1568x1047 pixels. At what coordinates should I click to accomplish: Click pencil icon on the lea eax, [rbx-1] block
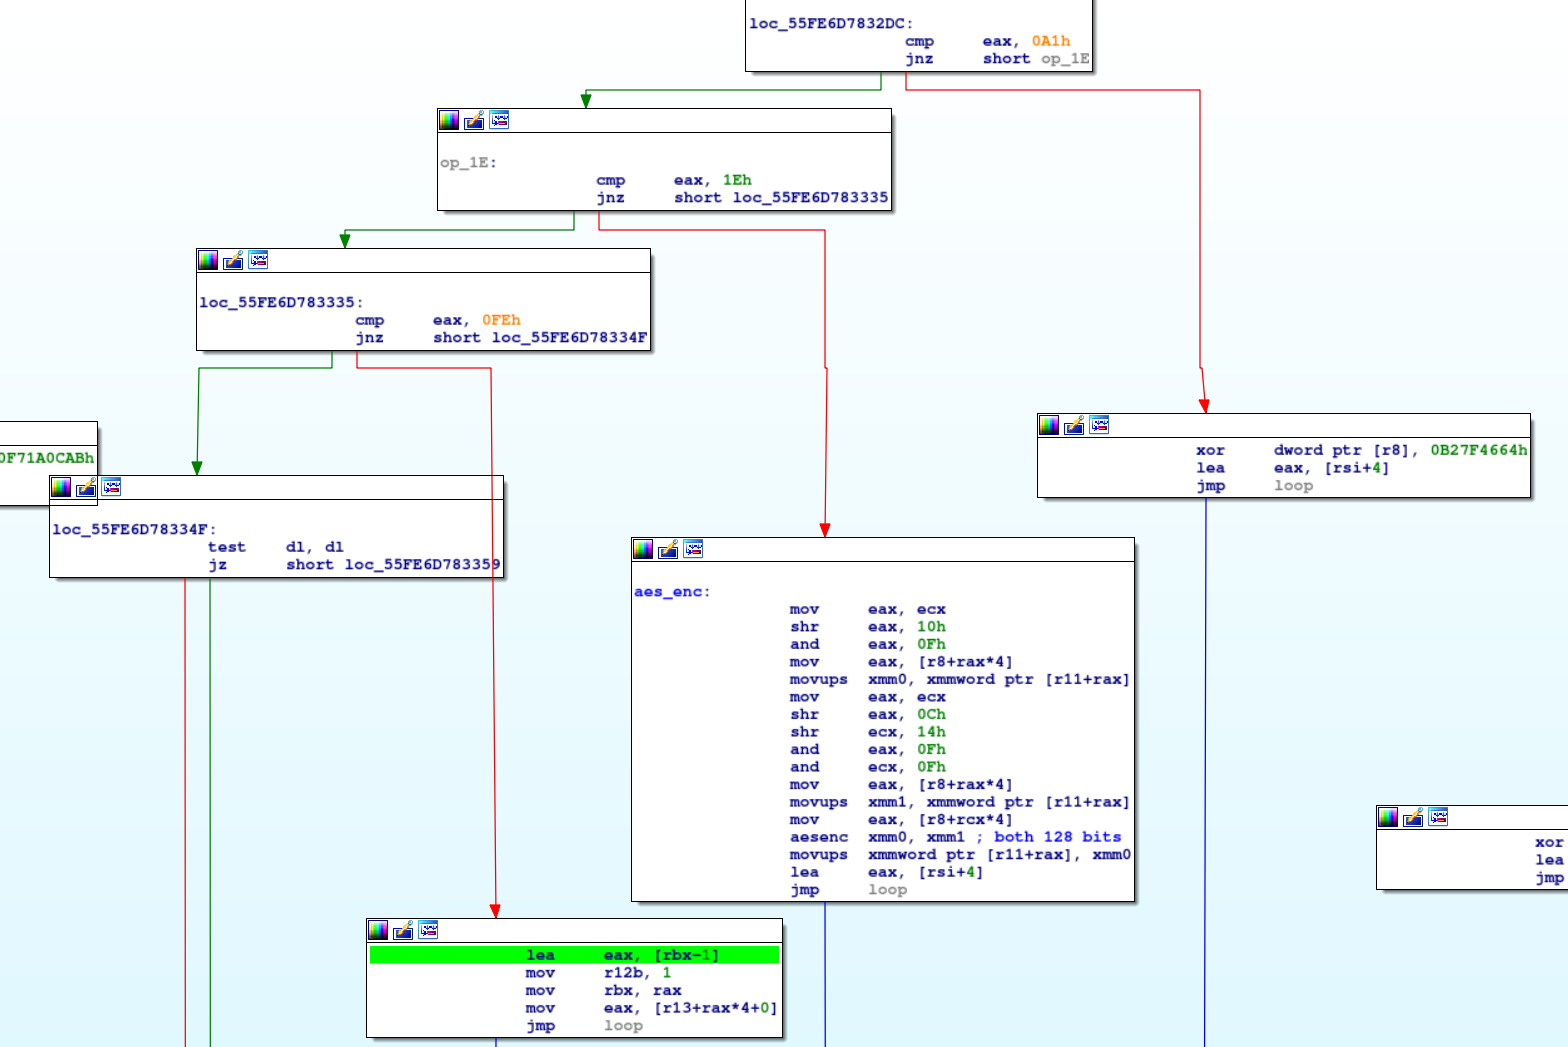(x=403, y=930)
